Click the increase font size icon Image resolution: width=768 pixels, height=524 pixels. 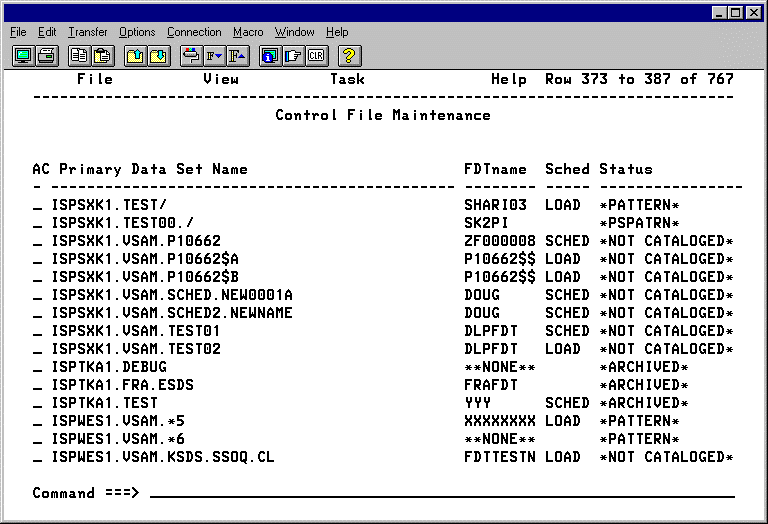(236, 56)
